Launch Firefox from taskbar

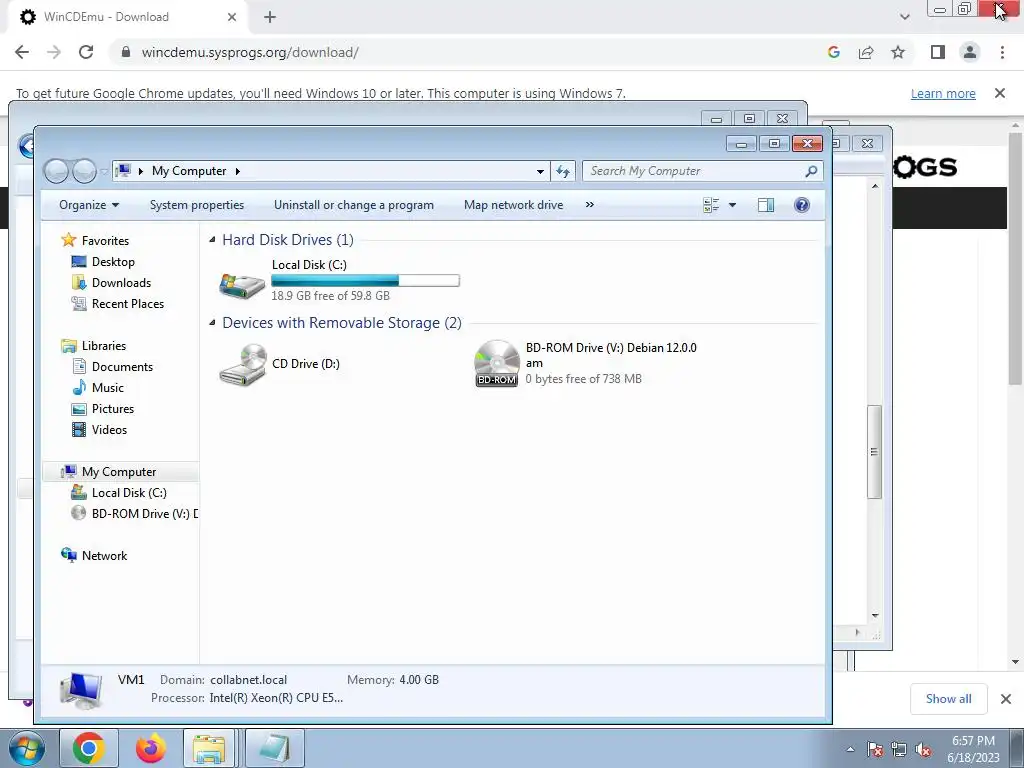(151, 748)
